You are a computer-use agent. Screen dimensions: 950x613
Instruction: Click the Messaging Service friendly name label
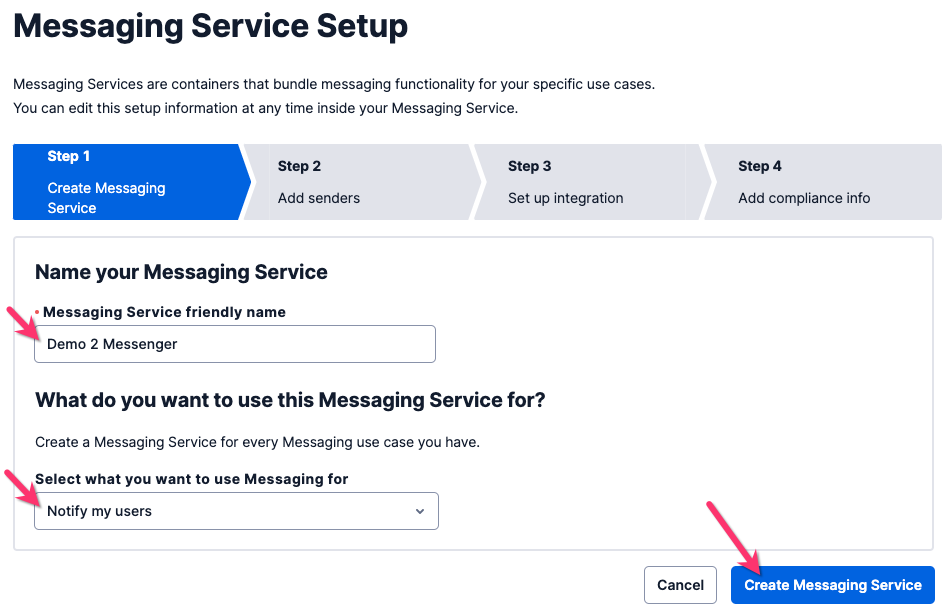click(164, 312)
